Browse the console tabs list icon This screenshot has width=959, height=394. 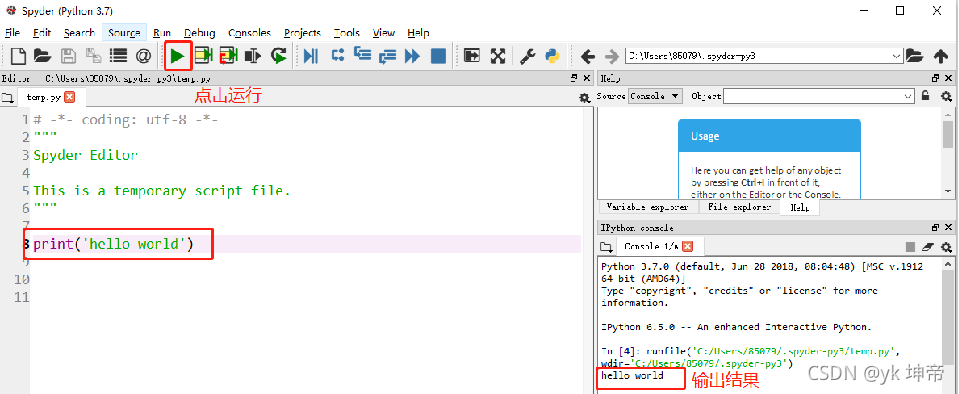click(606, 247)
